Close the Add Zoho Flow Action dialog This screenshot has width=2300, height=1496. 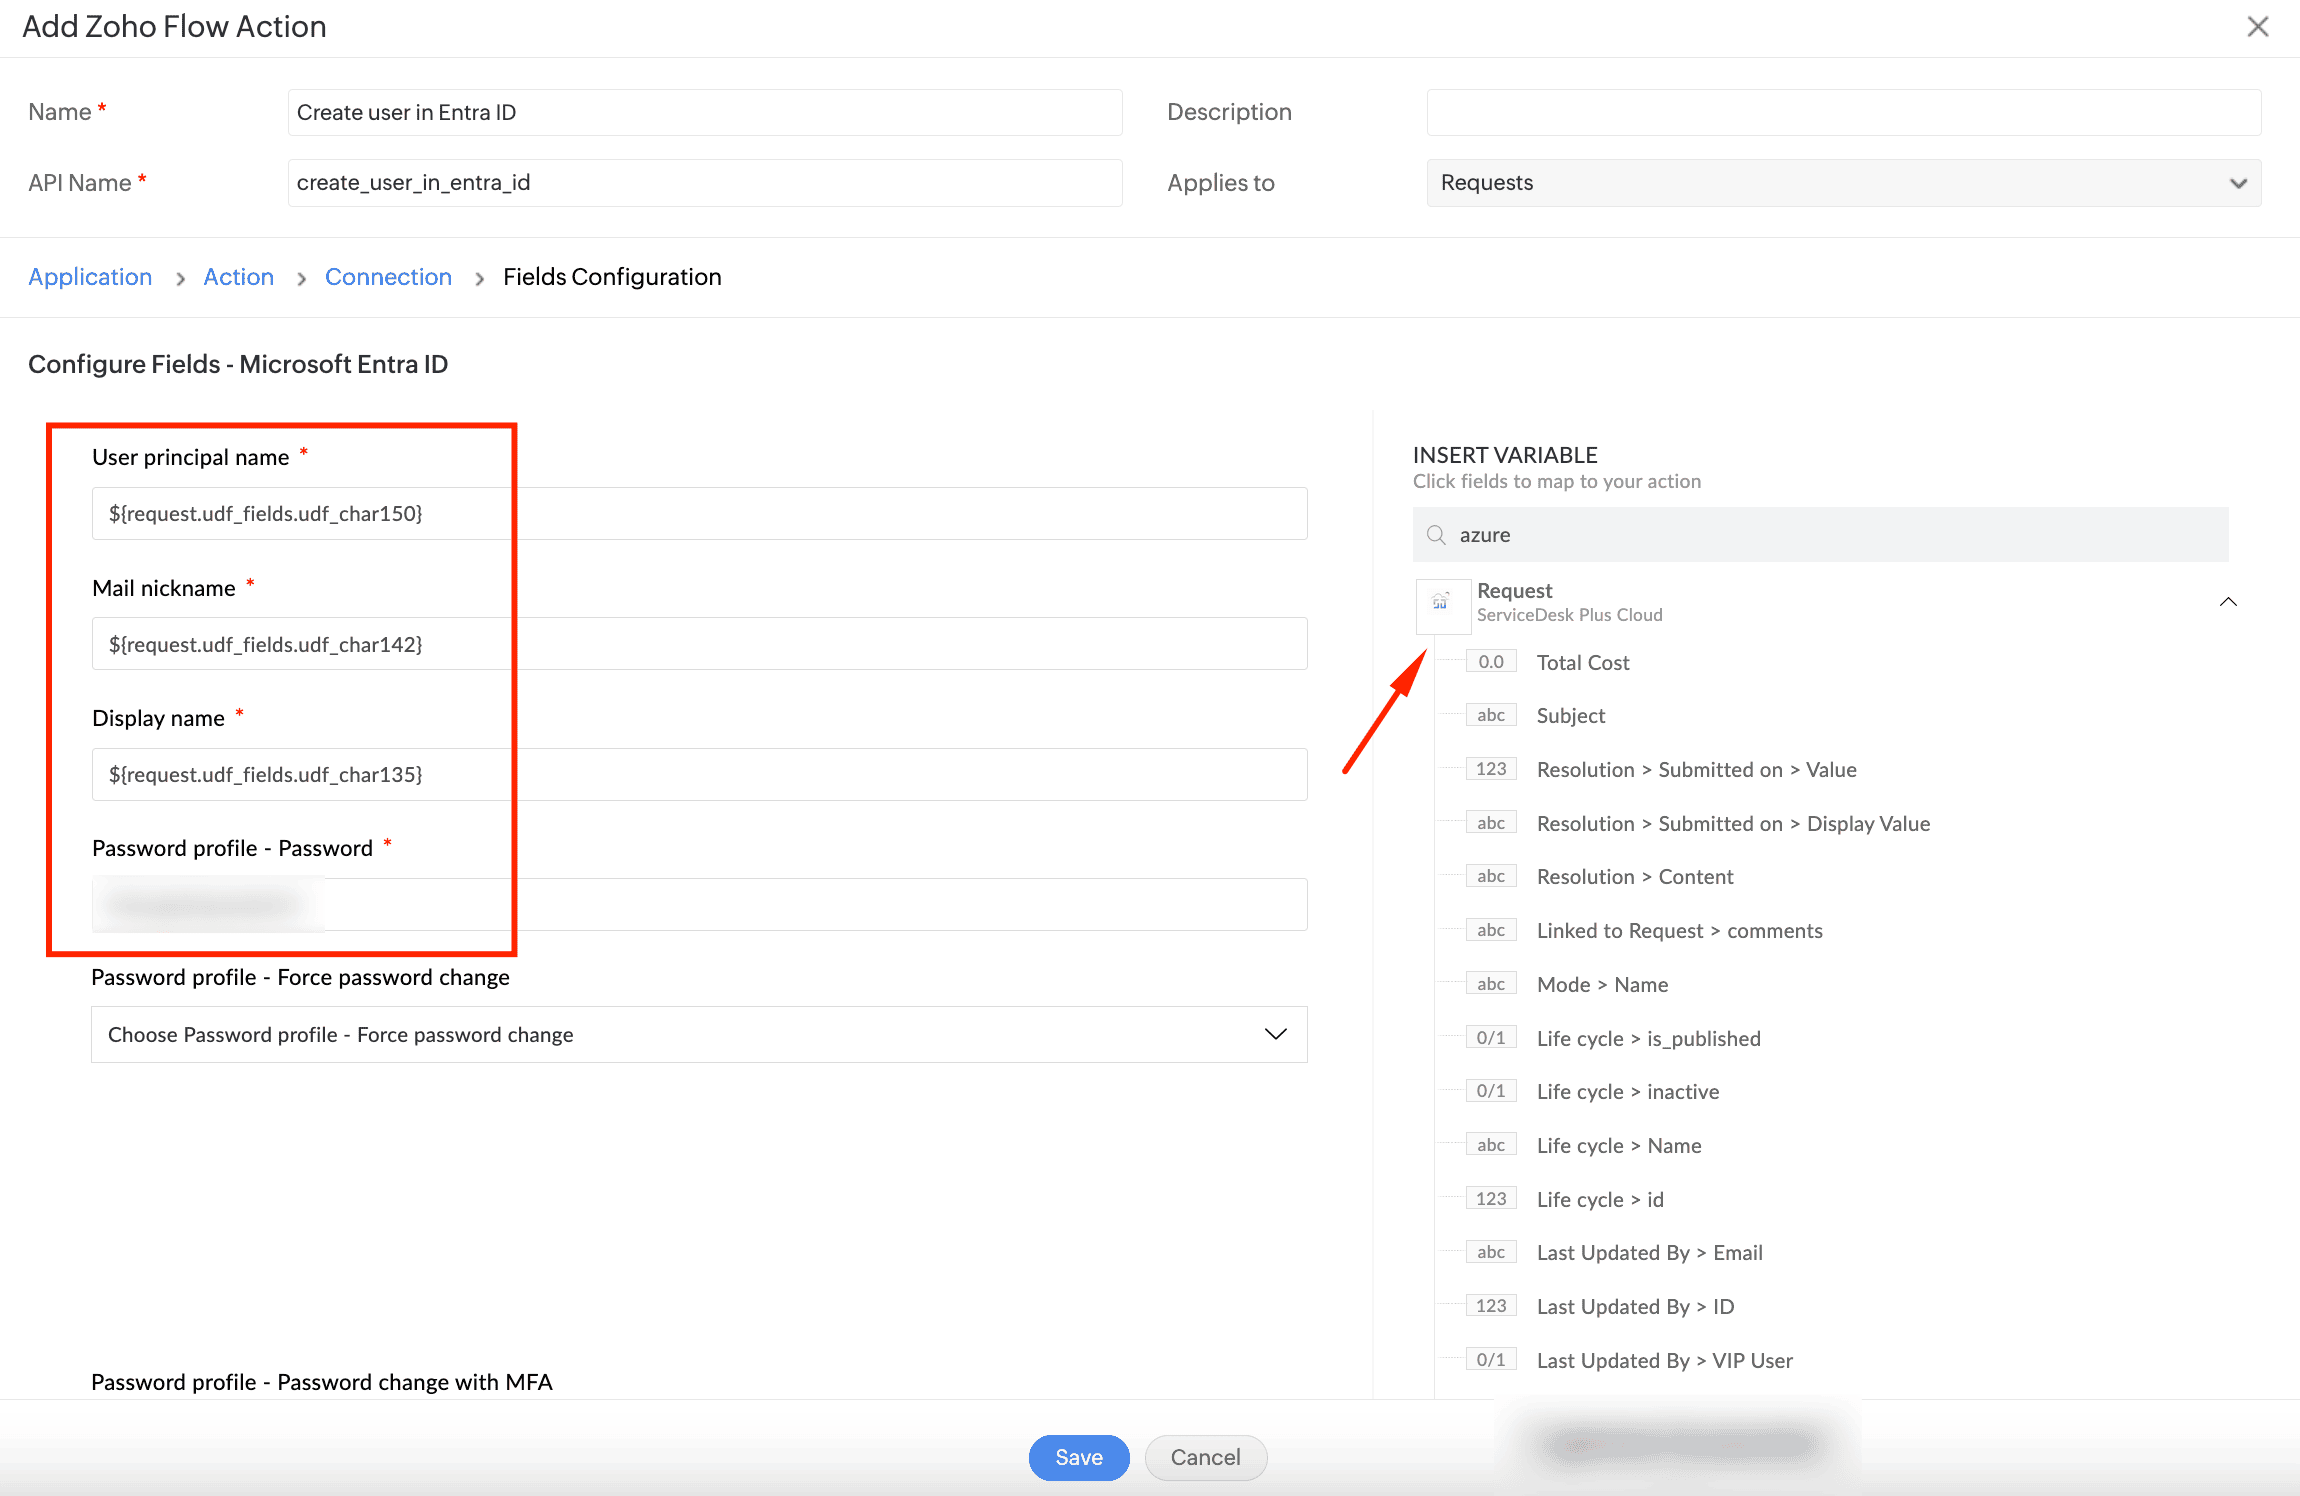click(x=2257, y=27)
